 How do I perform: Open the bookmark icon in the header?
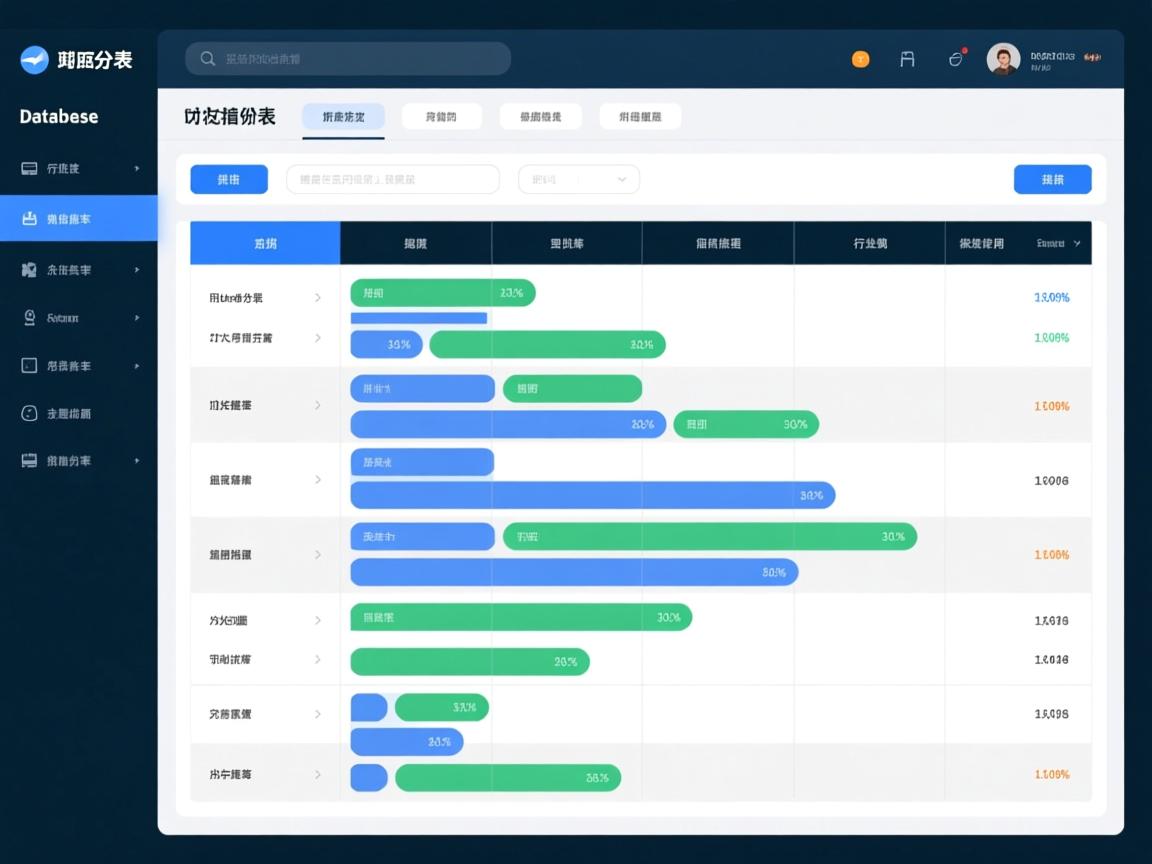coord(907,59)
